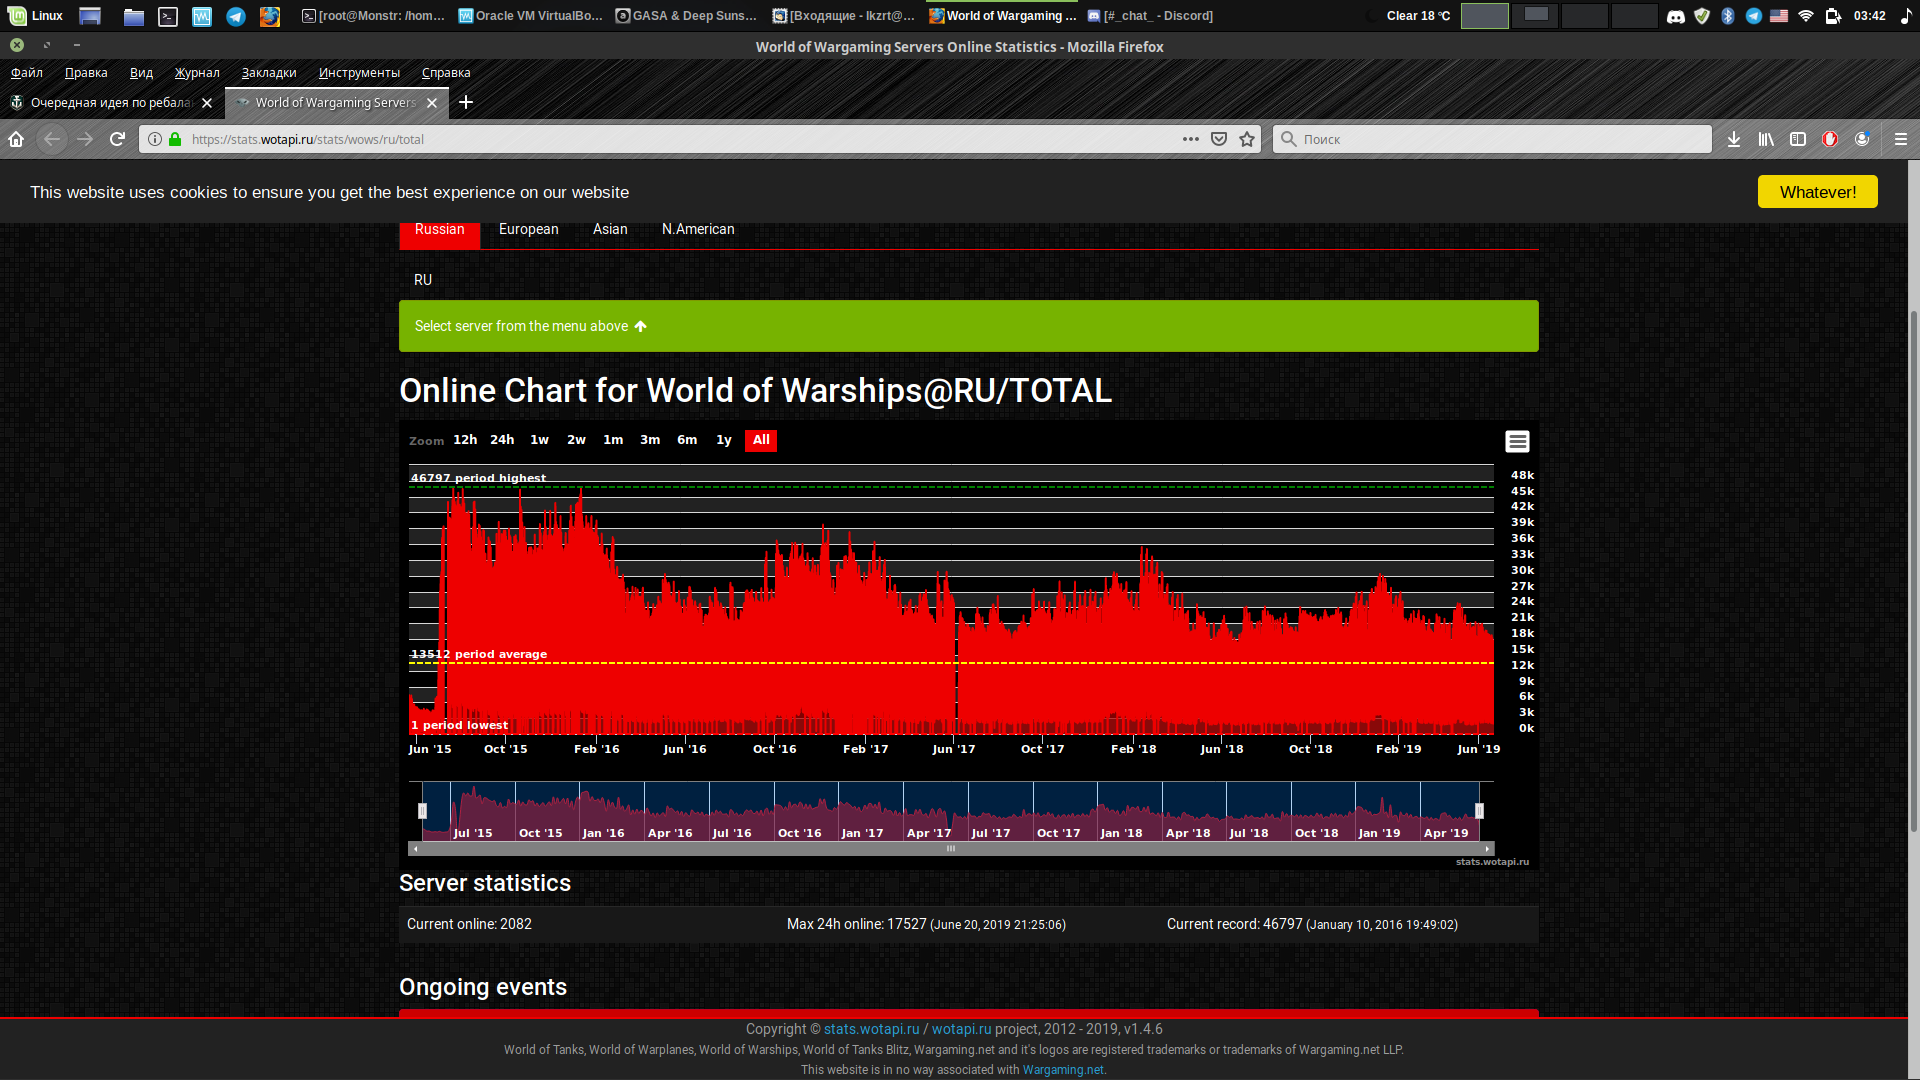Set chart zoom to 2w
The width and height of the screenshot is (1920, 1080).
pyautogui.click(x=577, y=440)
